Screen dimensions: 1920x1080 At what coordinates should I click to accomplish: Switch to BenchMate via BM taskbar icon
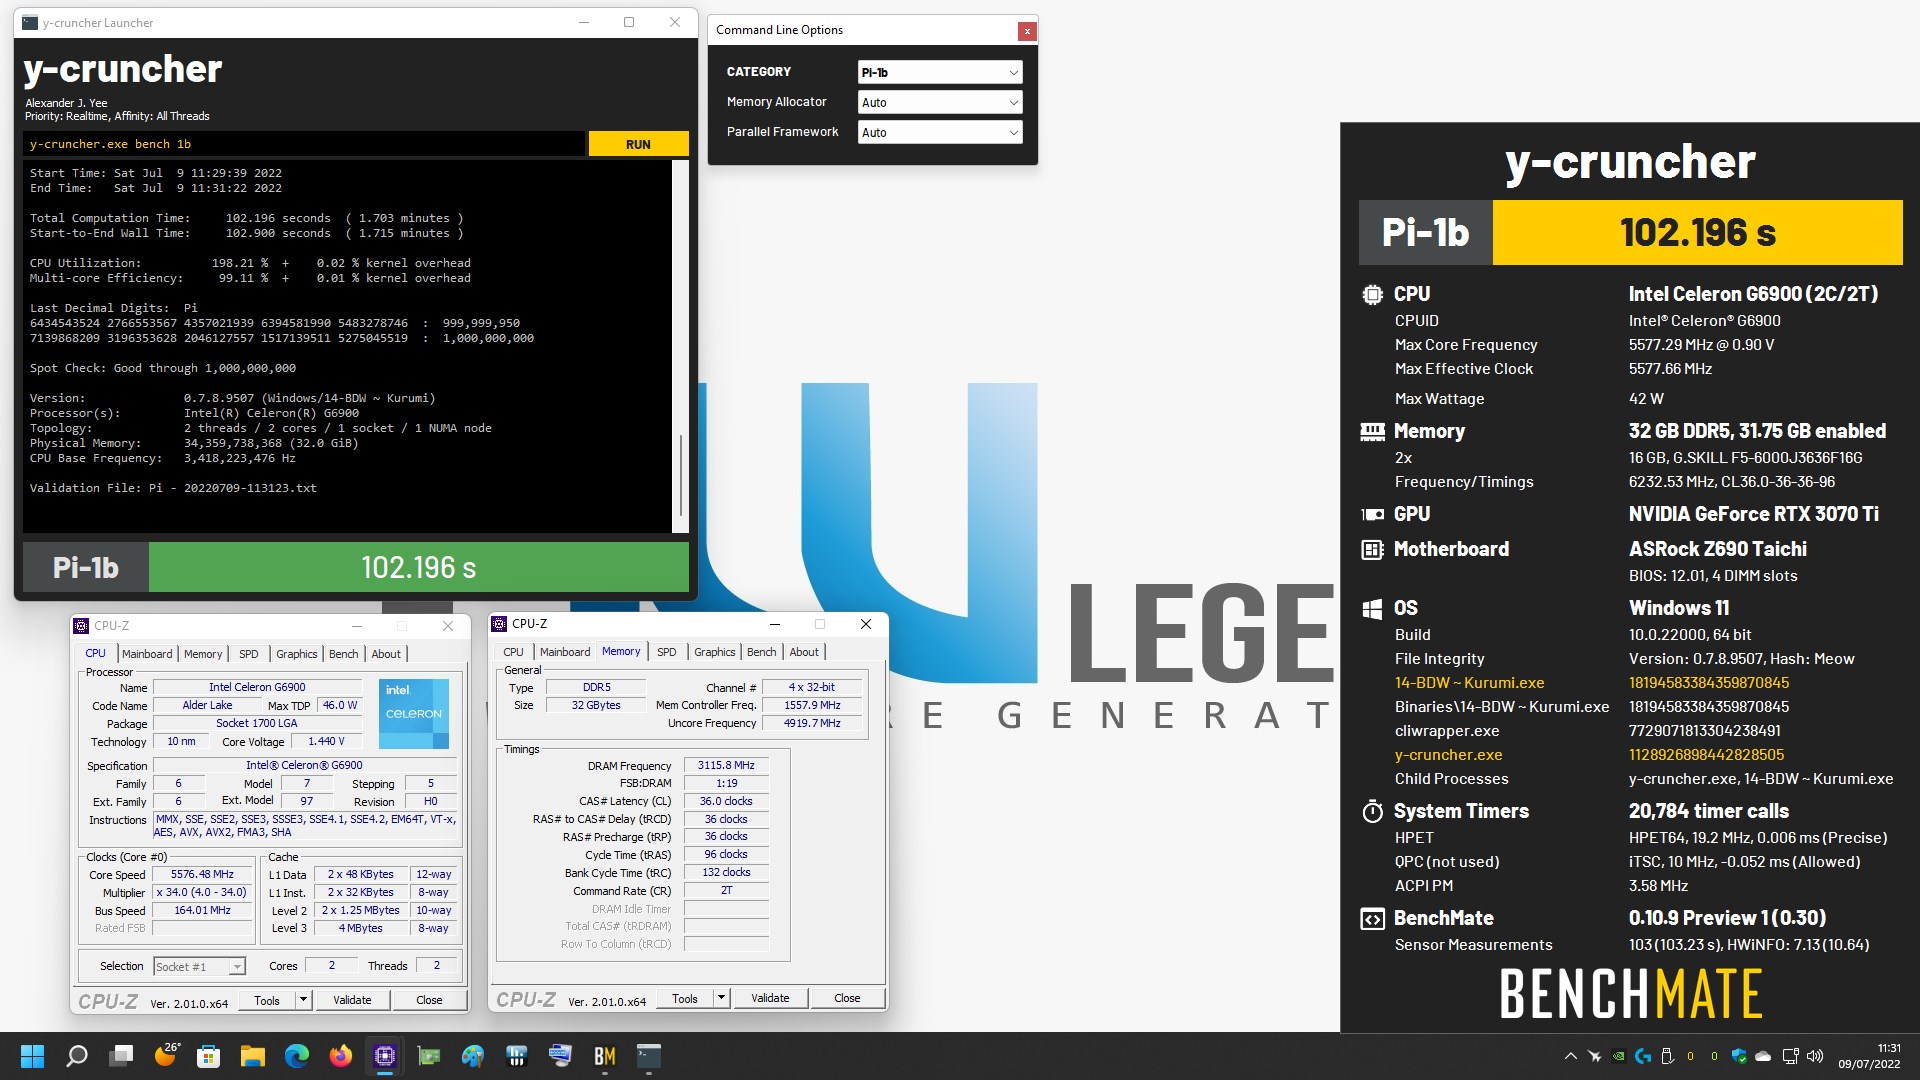[605, 1056]
